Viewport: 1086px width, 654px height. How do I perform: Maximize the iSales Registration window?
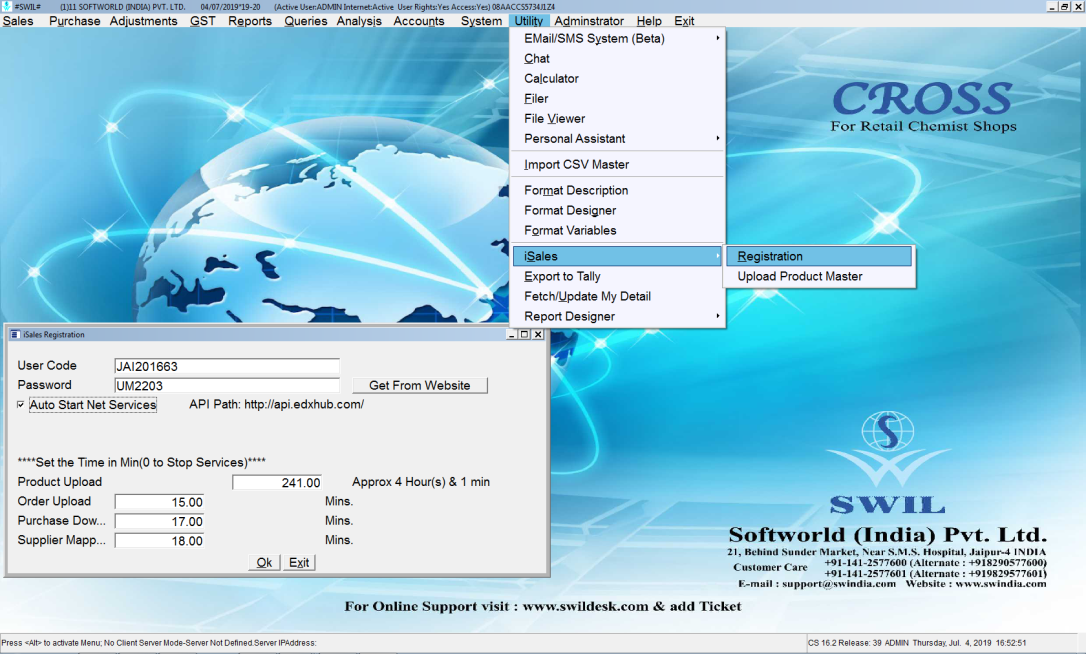524,335
